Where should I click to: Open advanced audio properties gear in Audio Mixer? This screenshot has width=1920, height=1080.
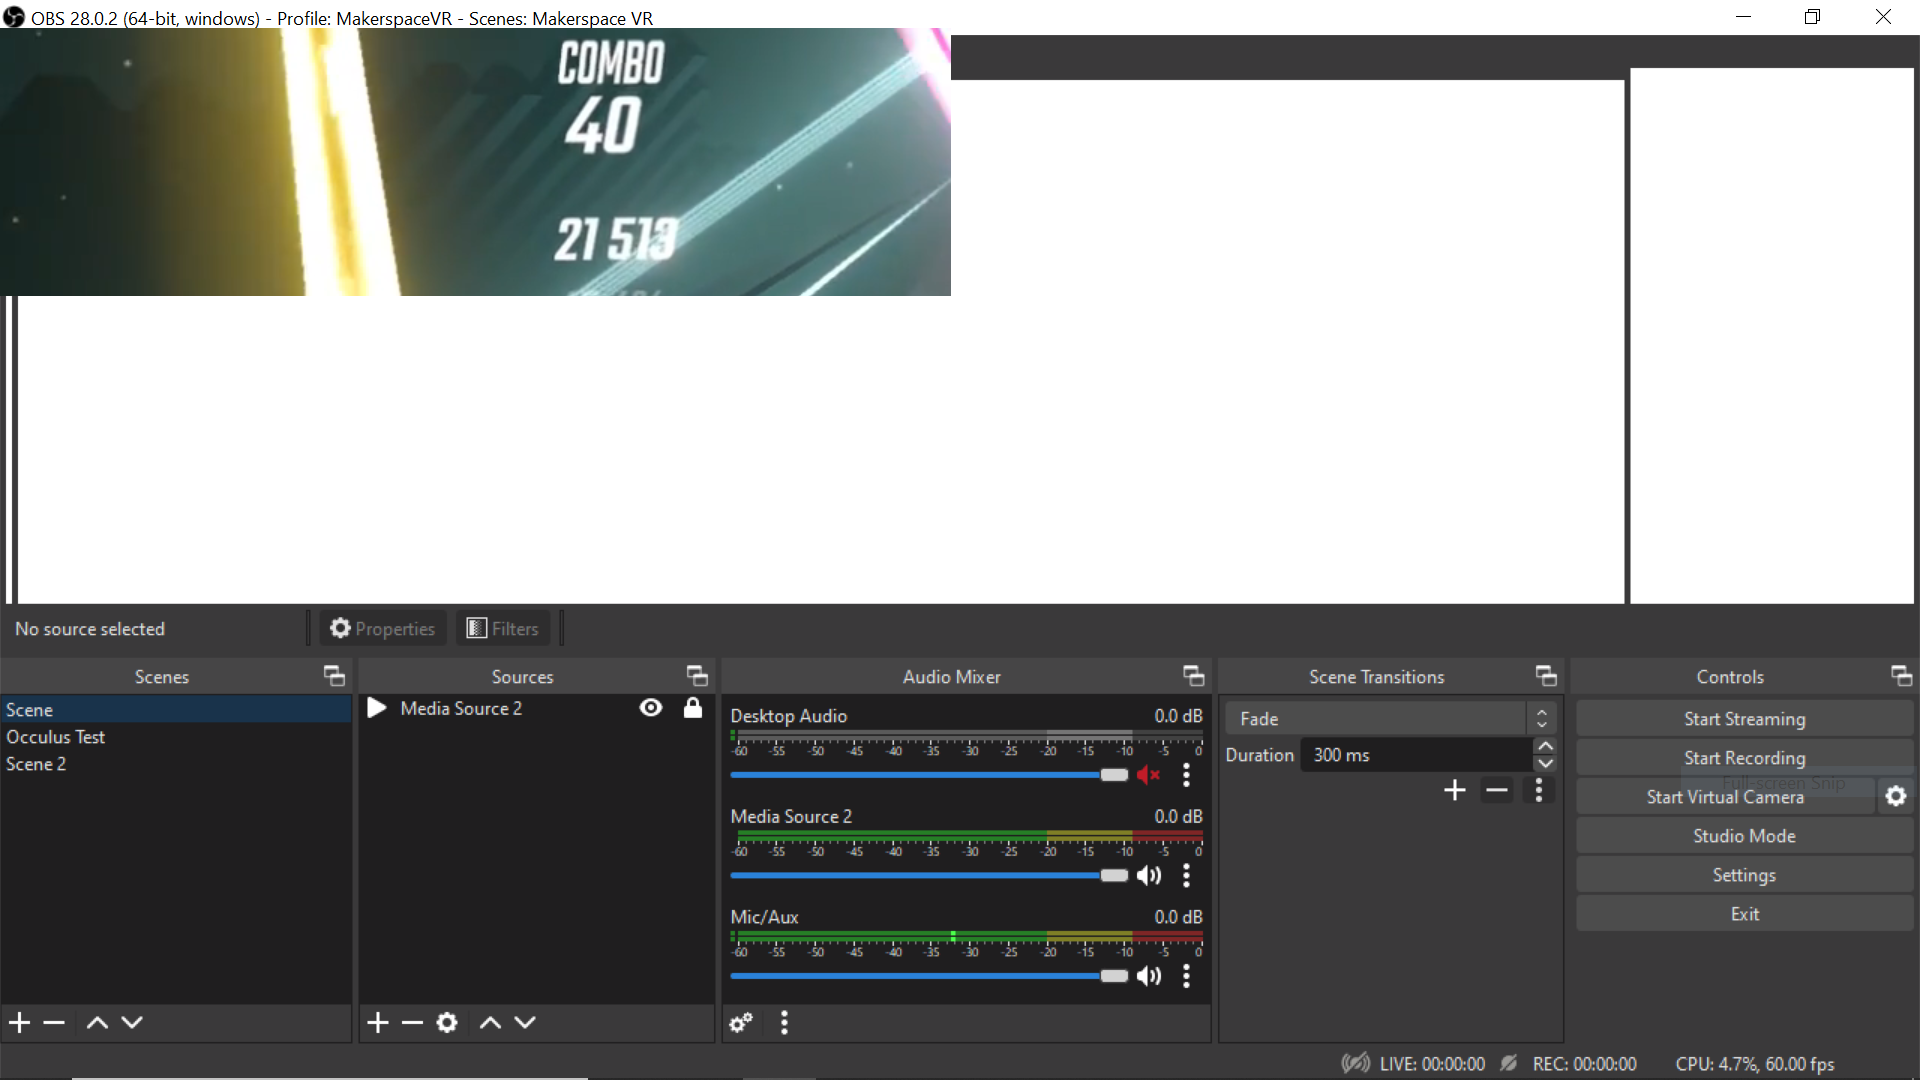click(740, 1022)
